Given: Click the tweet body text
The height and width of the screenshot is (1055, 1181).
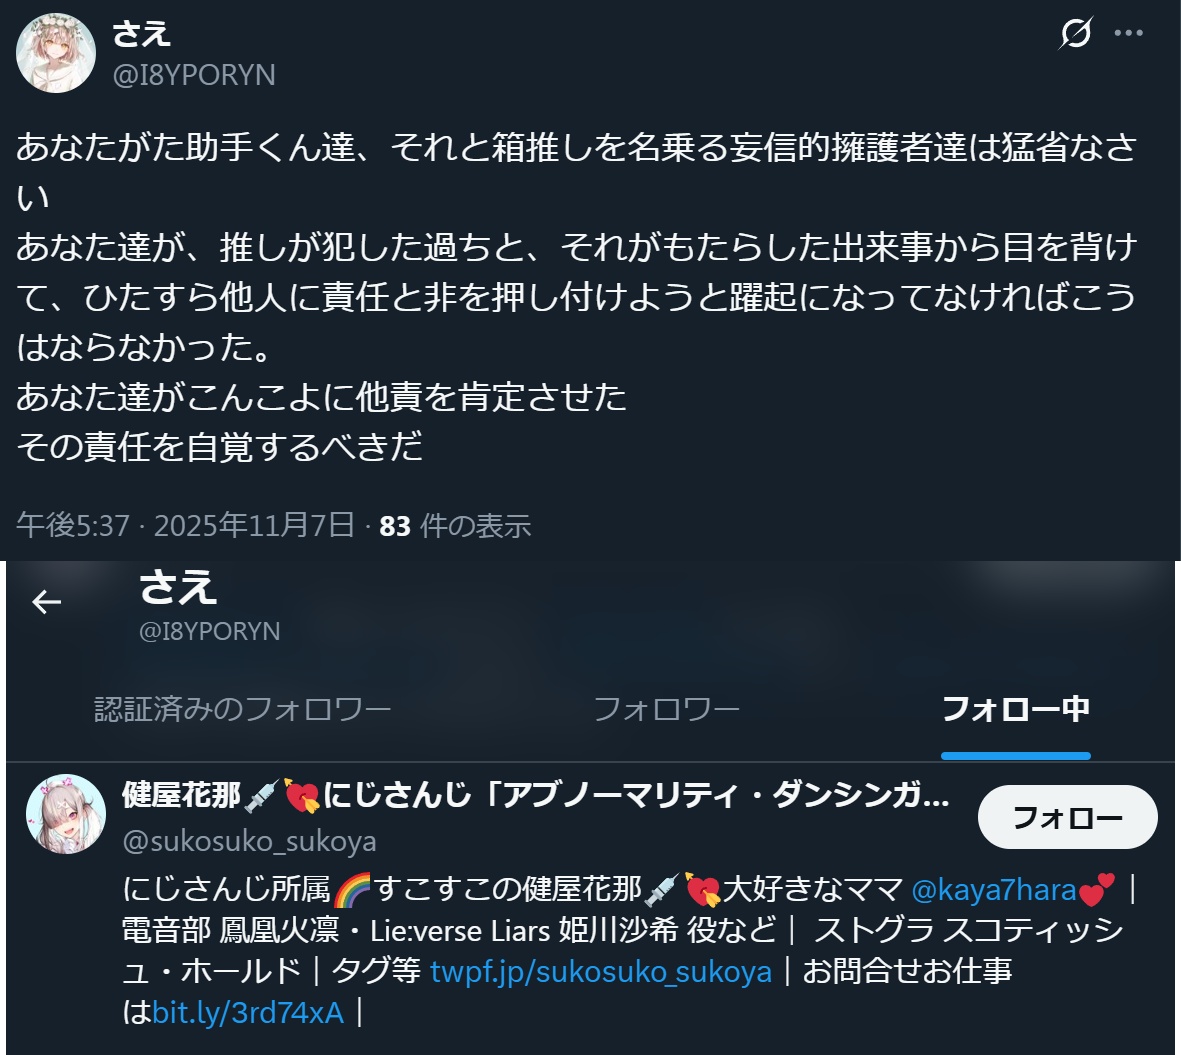Looking at the screenshot, I should point(576,297).
